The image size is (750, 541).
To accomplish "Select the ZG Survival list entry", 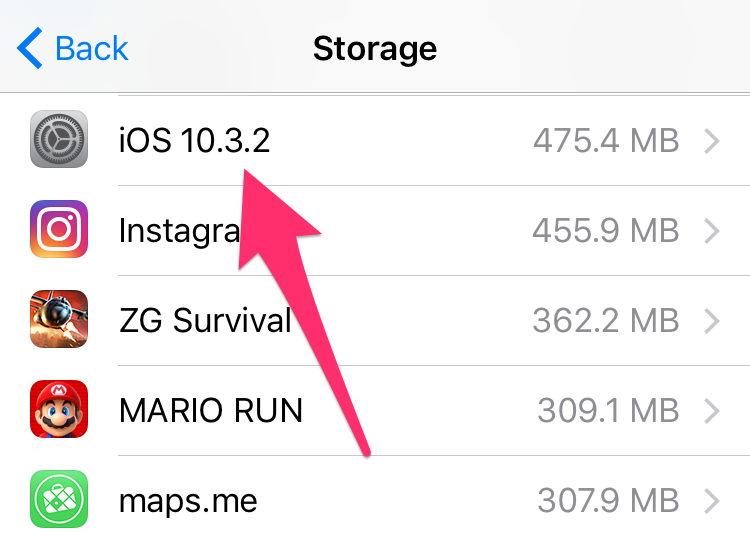I will (x=205, y=321).
